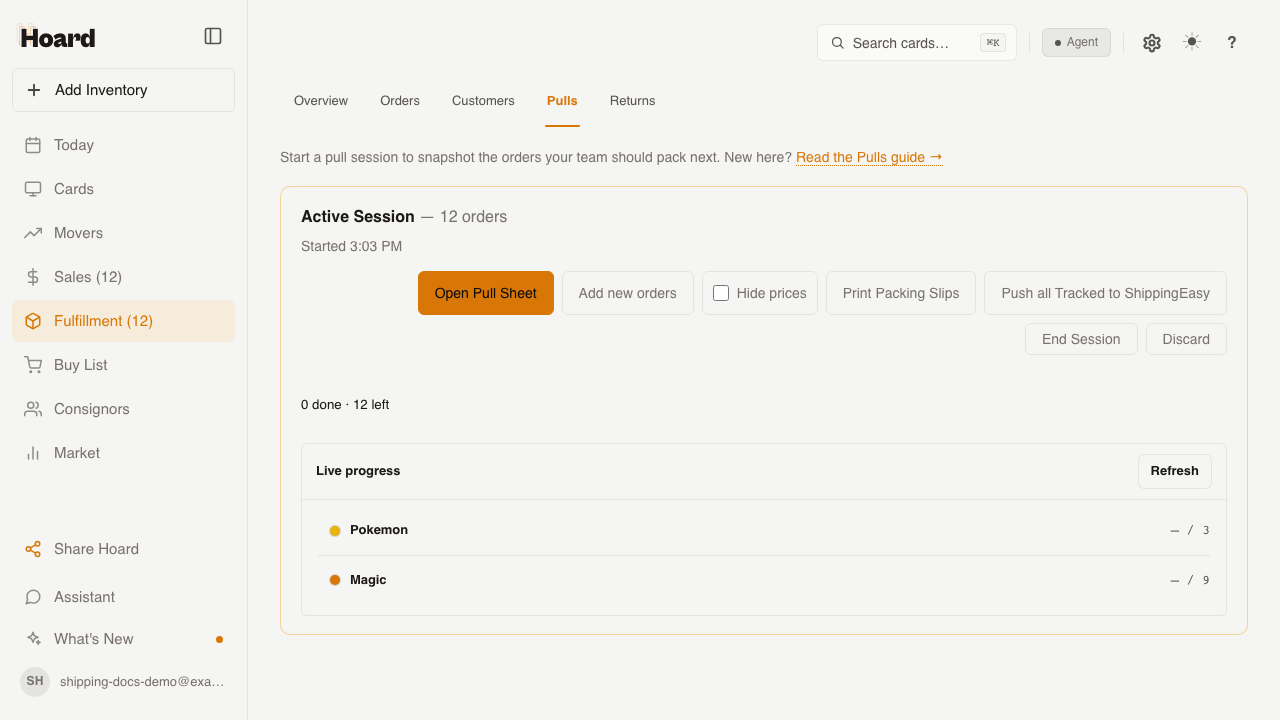
Task: Click the Assistant chat bubble icon
Action: (x=33, y=597)
